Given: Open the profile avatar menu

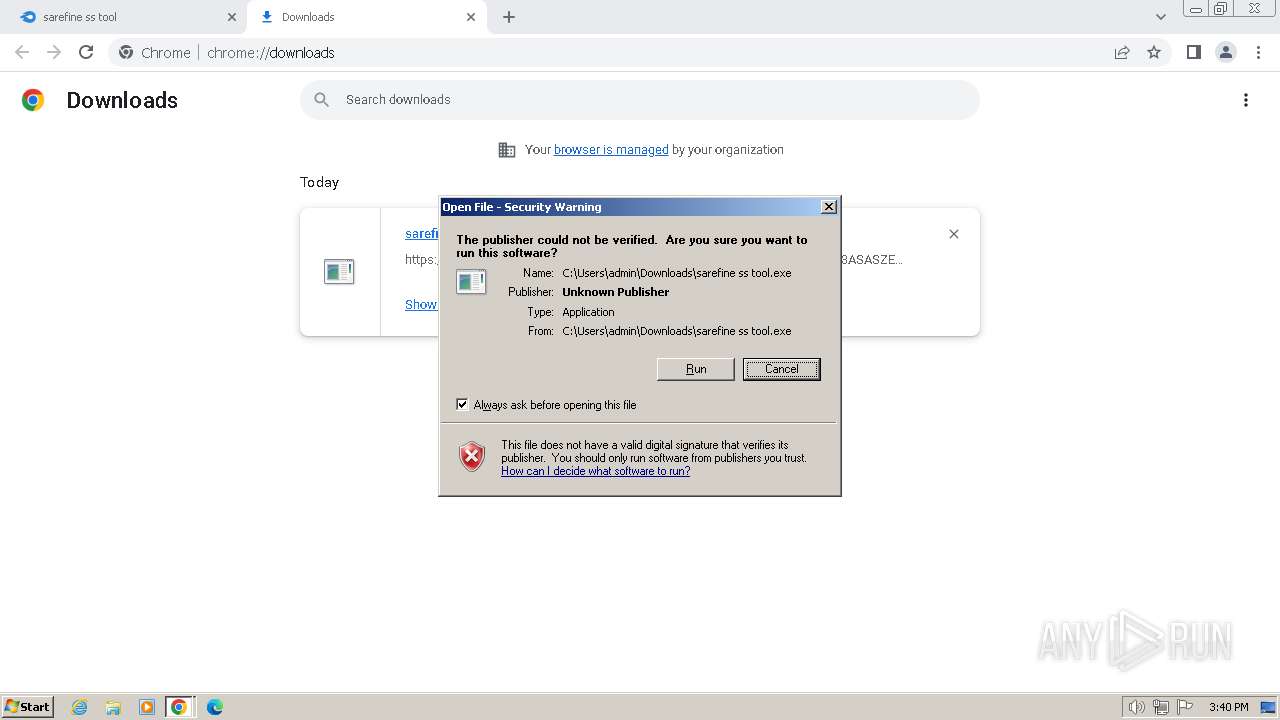Looking at the screenshot, I should pos(1226,52).
